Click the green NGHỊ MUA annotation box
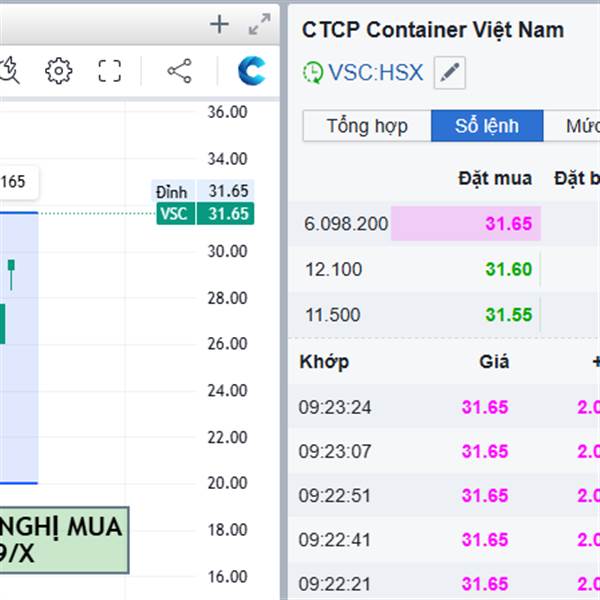The width and height of the screenshot is (600, 600). [x=64, y=540]
